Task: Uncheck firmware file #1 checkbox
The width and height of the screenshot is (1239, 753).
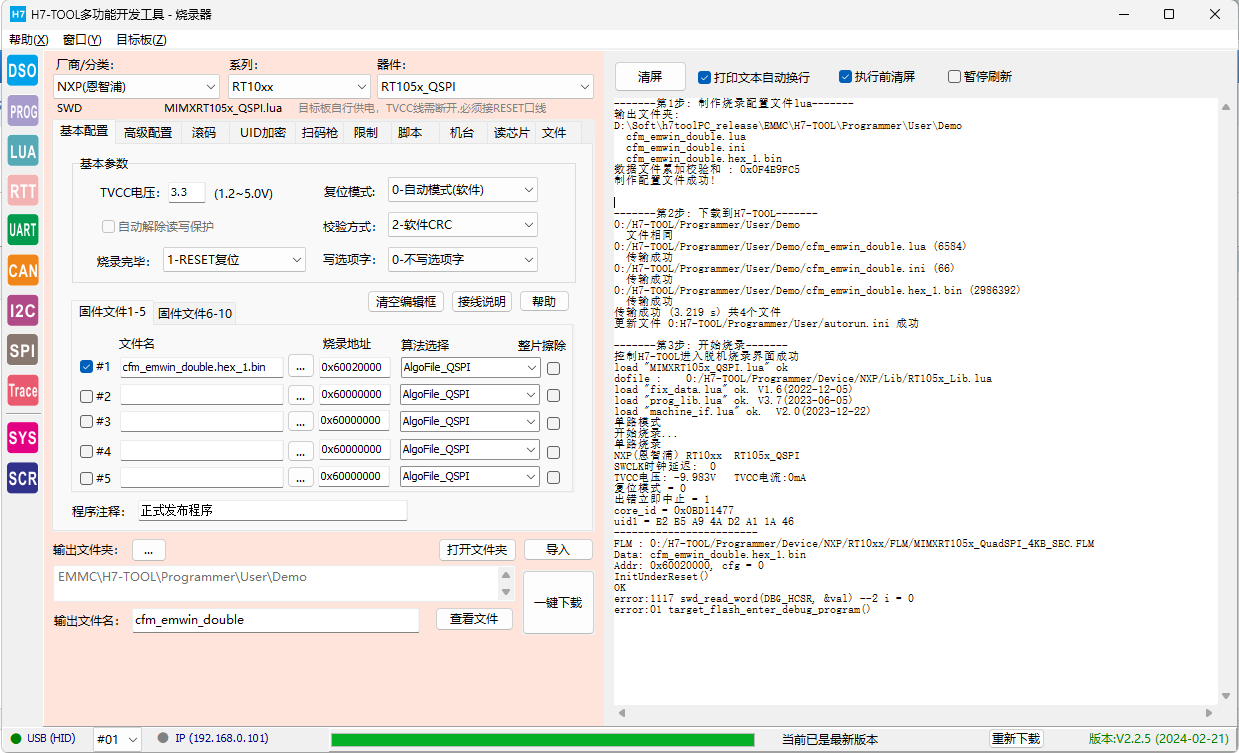Action: pos(86,367)
